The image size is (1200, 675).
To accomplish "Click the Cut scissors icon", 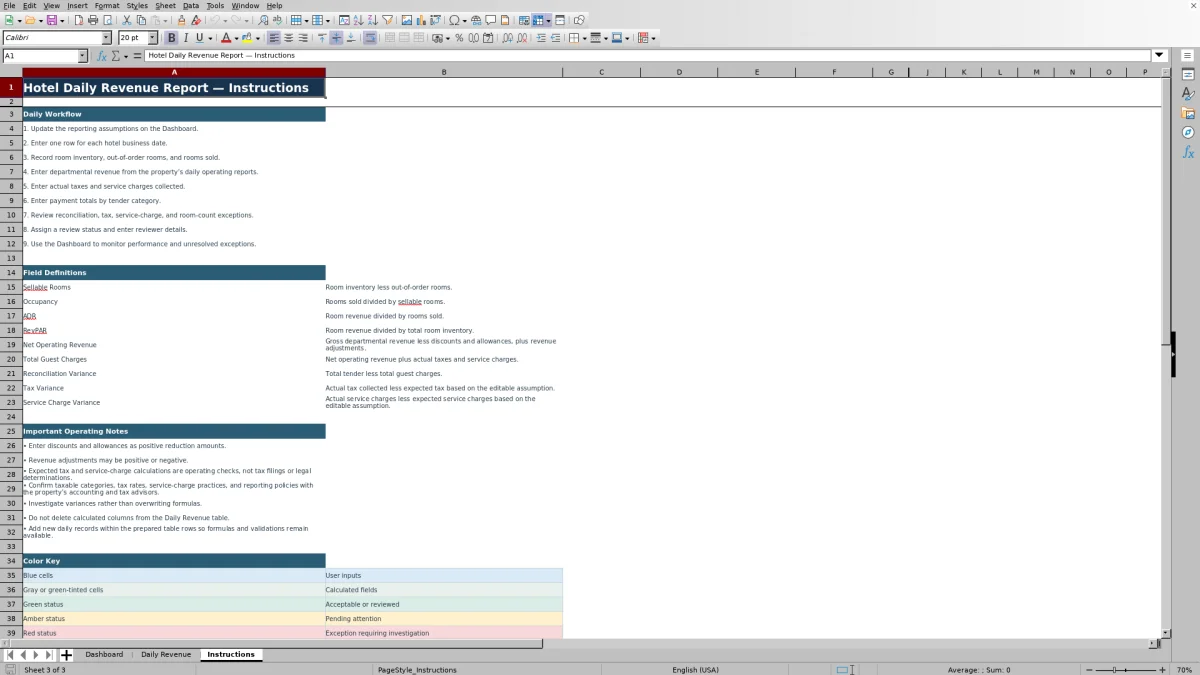I will point(126,20).
